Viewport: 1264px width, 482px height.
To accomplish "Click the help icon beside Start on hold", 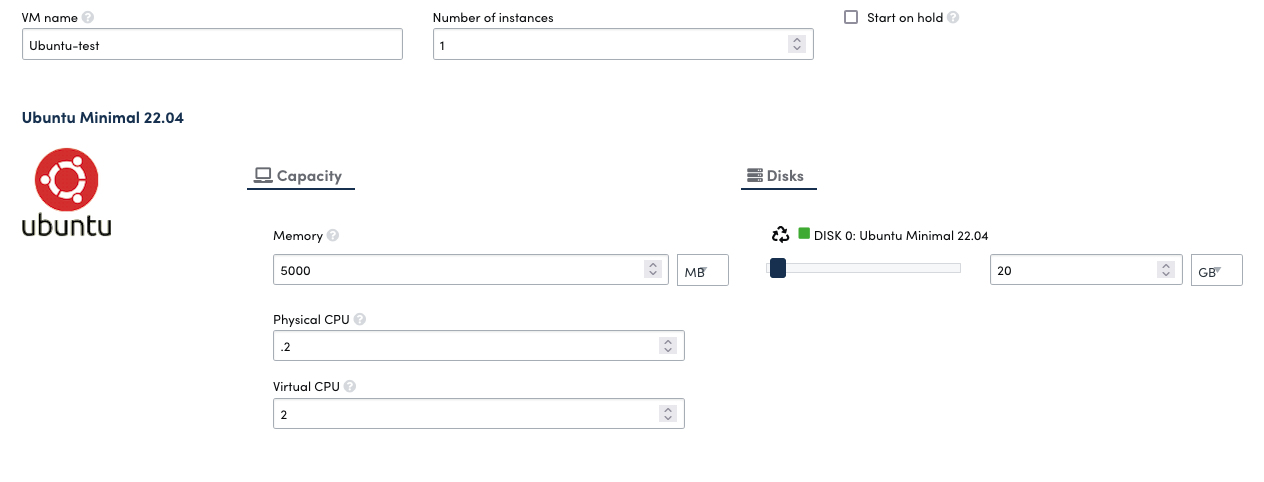I will (953, 18).
